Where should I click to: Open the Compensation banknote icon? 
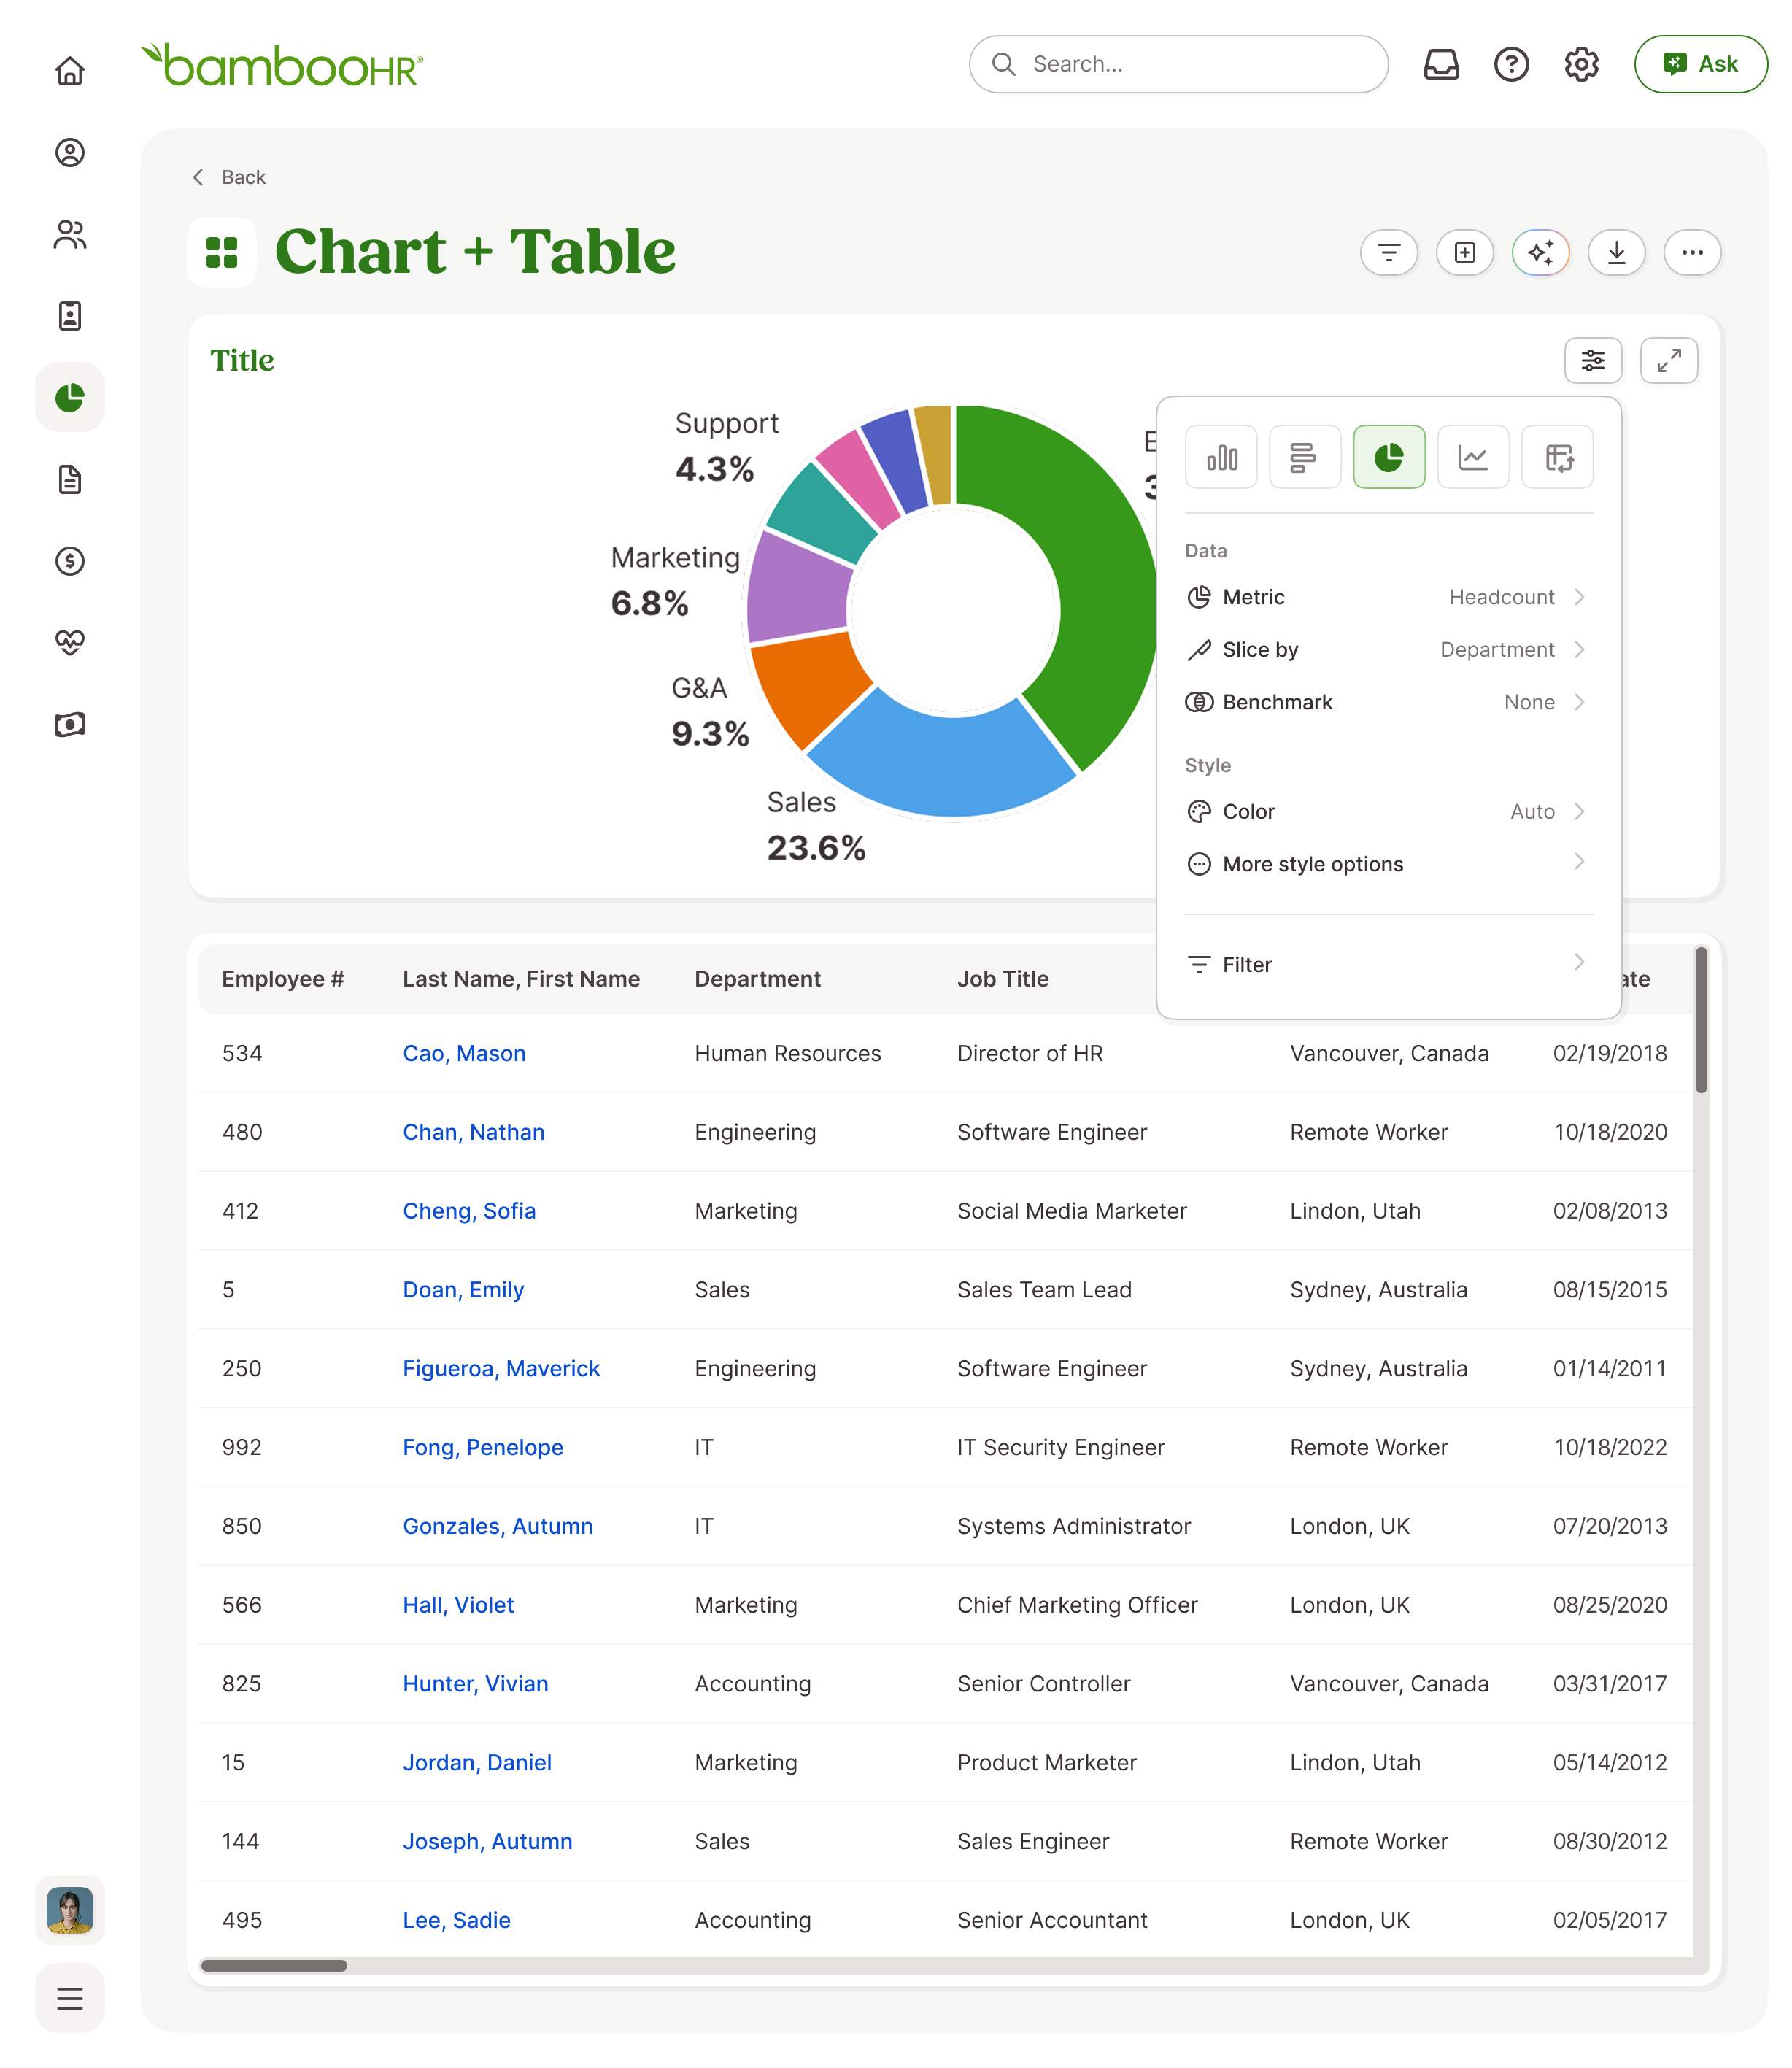point(70,724)
